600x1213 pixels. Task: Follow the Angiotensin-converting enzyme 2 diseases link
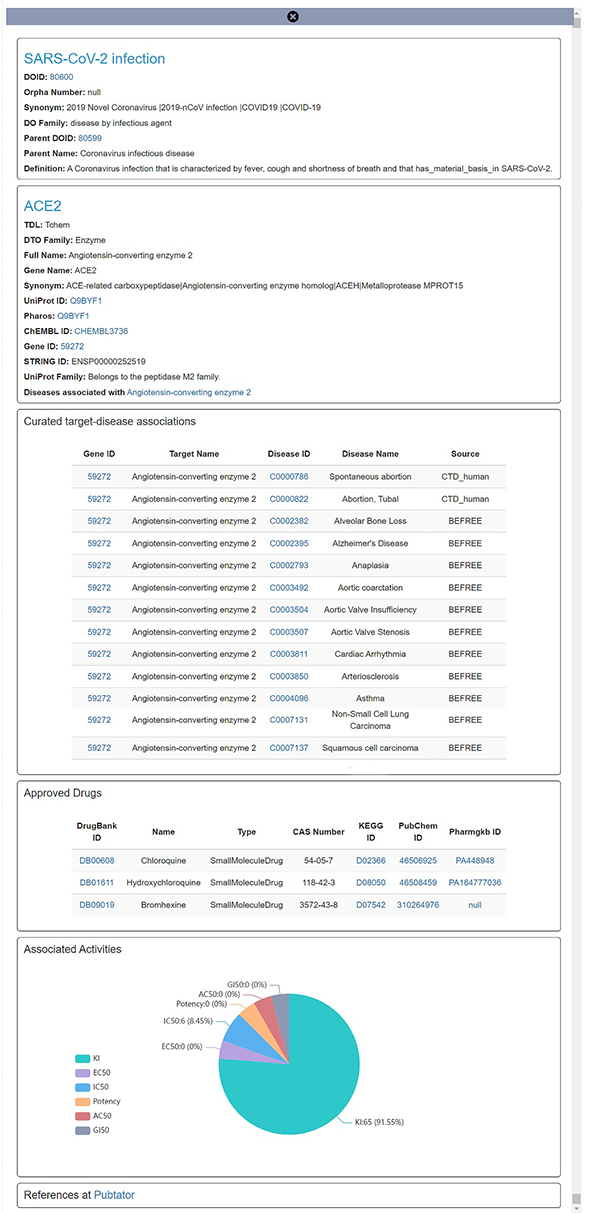pos(188,393)
